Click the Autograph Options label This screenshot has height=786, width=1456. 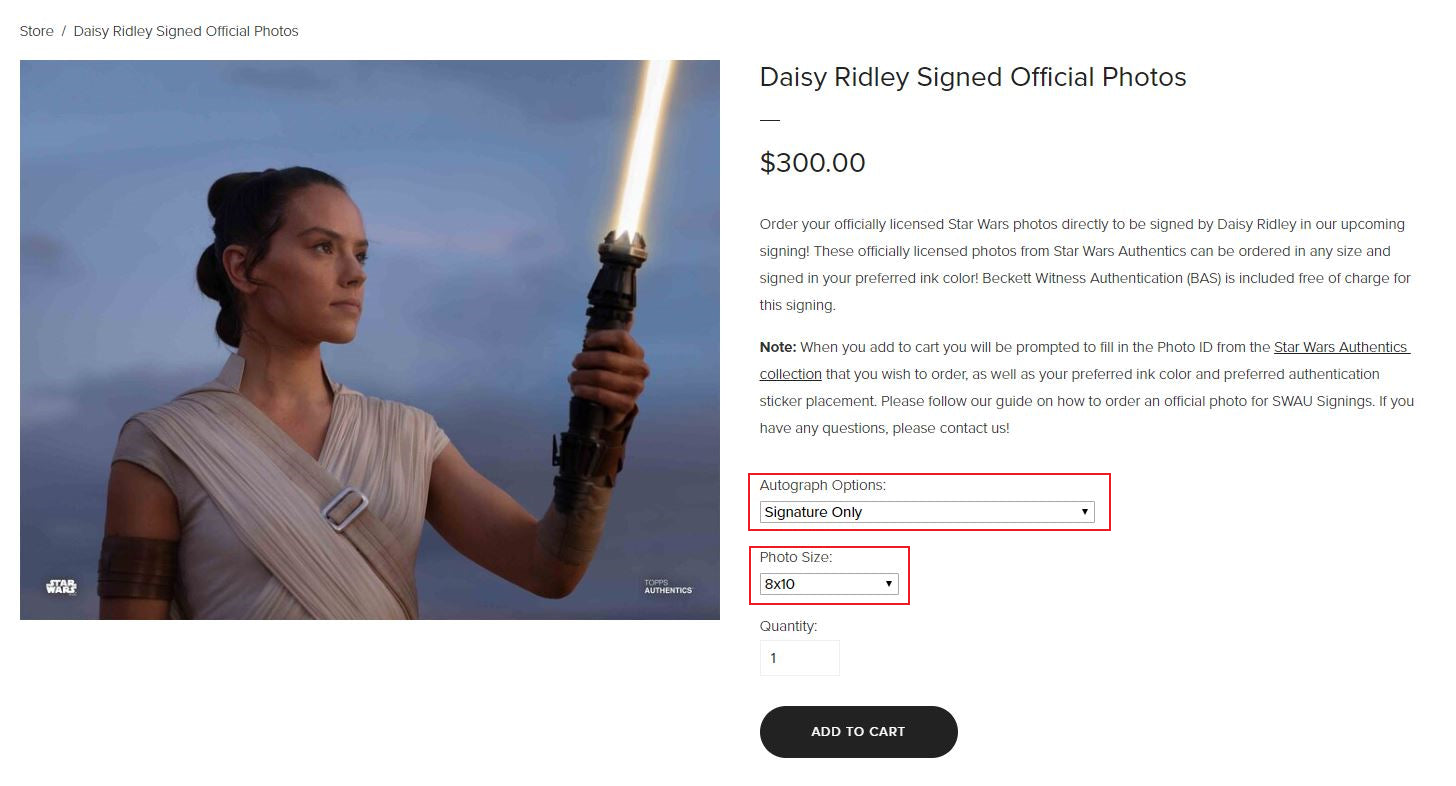coord(822,485)
